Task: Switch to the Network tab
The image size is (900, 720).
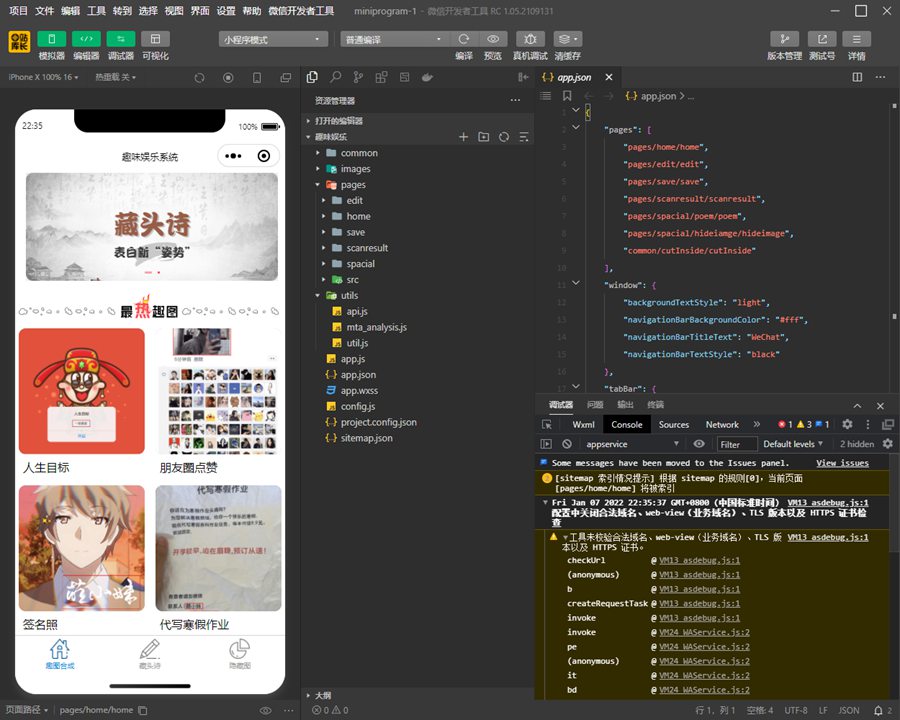Action: 722,424
